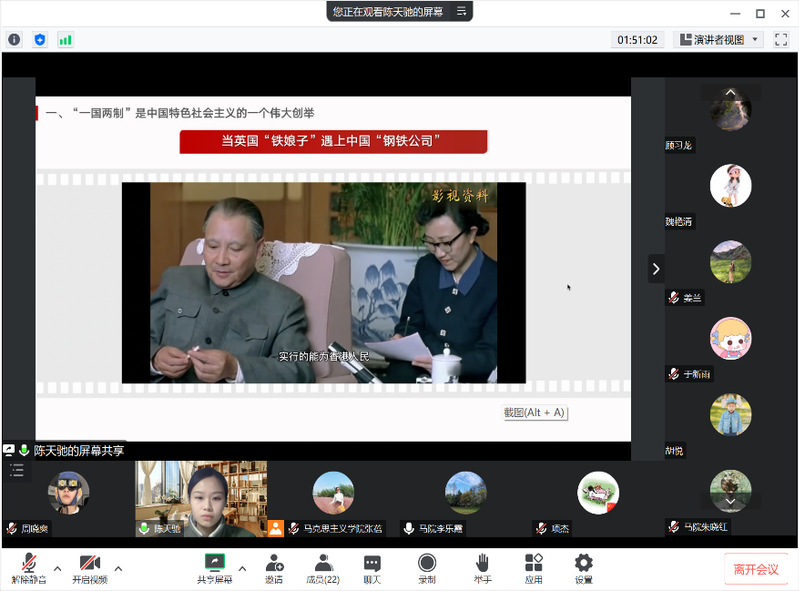Open the meeting info icon

click(14, 39)
